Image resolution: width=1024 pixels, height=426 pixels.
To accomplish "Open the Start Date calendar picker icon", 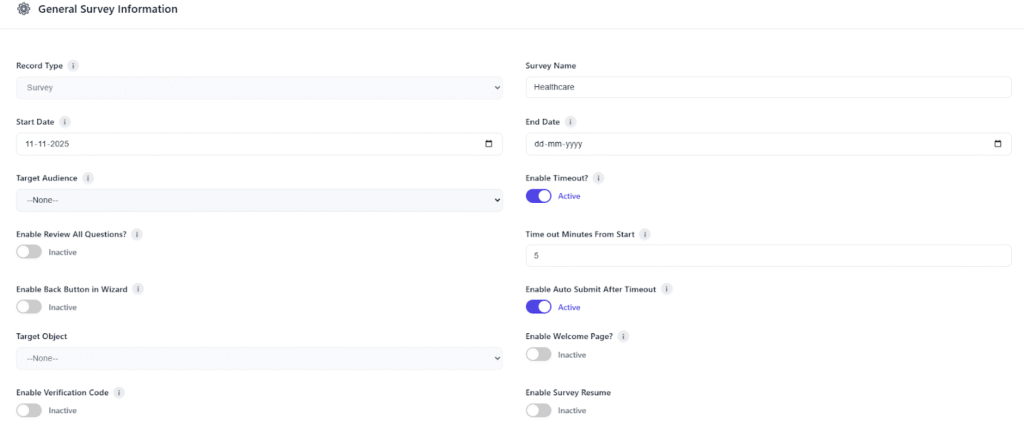I will click(488, 144).
